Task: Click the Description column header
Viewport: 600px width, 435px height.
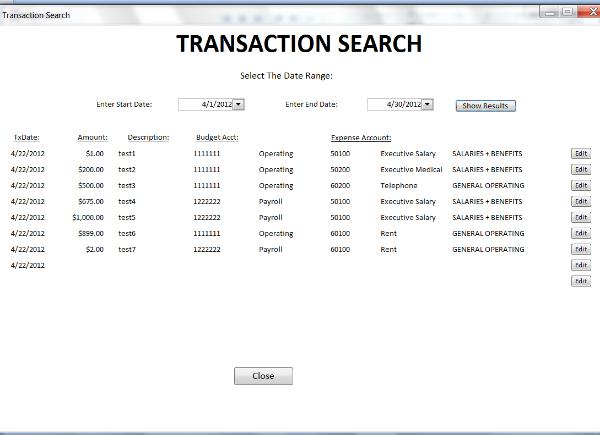Action: 148,137
